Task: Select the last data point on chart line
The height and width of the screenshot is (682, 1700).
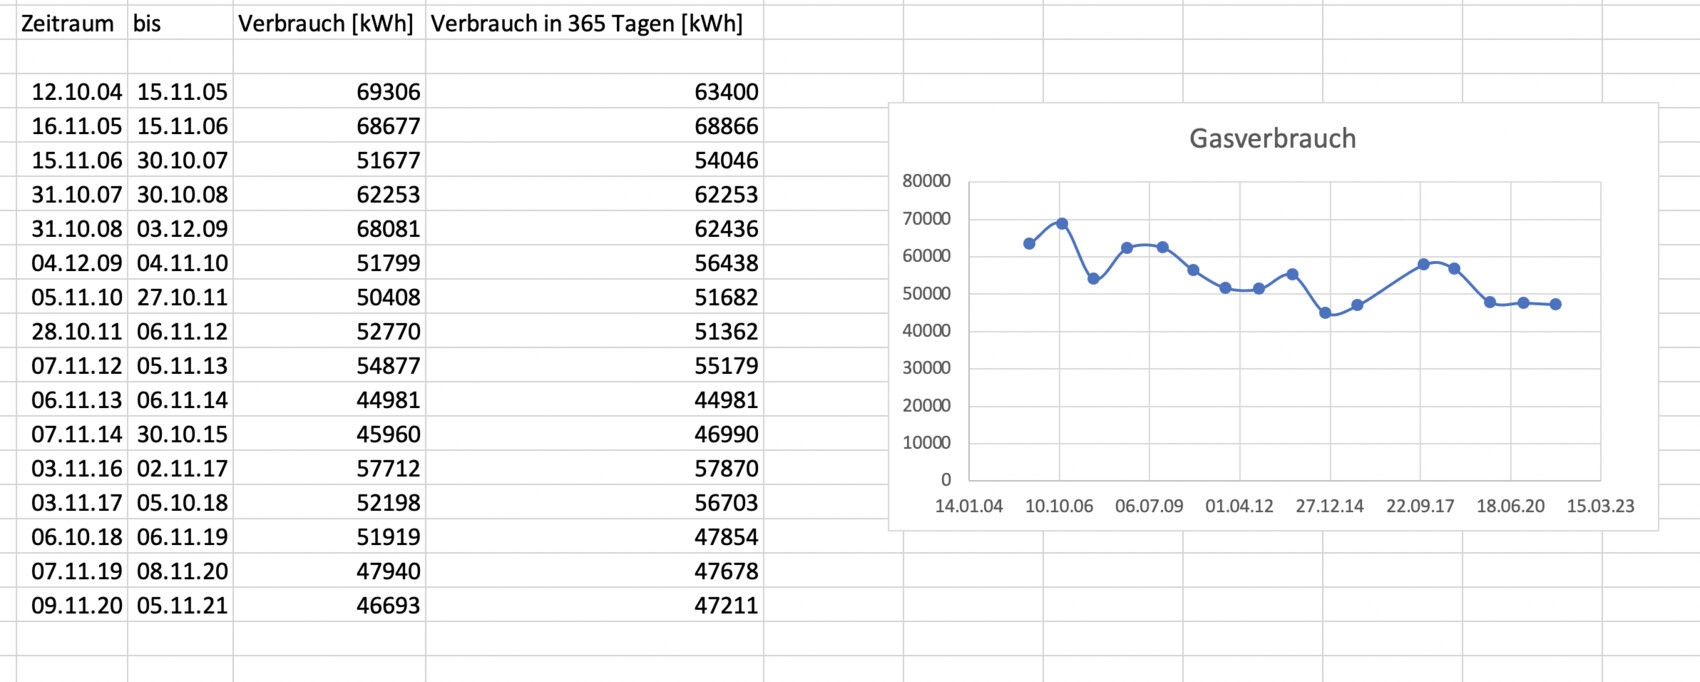Action: pyautogui.click(x=1556, y=304)
